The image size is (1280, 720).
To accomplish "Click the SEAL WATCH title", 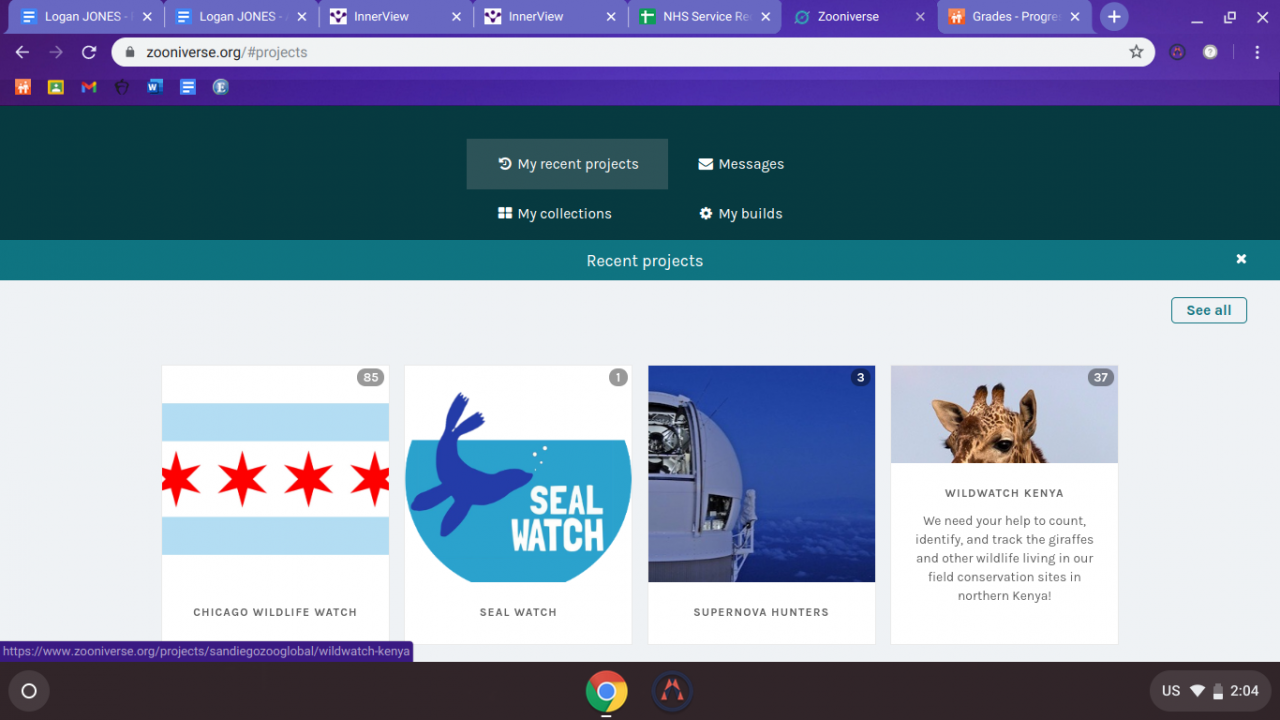I will click(518, 612).
